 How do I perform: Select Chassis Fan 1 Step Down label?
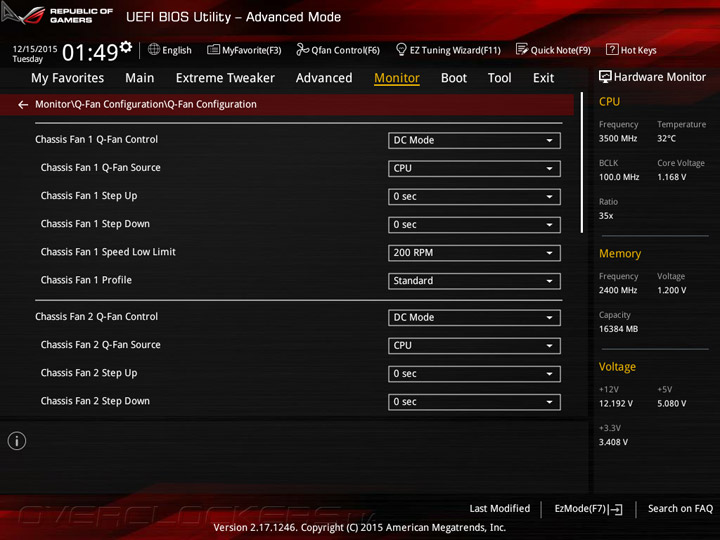95,224
